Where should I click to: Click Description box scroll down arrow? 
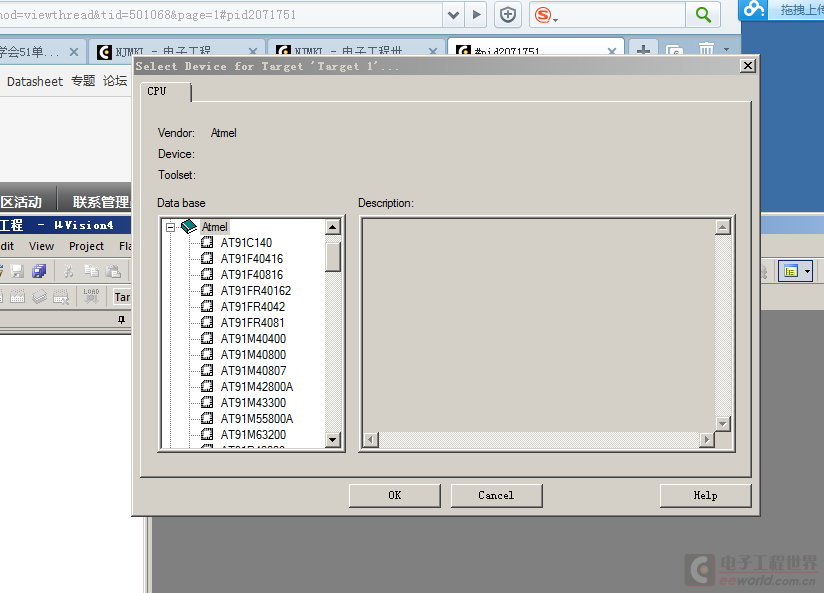pyautogui.click(x=723, y=424)
